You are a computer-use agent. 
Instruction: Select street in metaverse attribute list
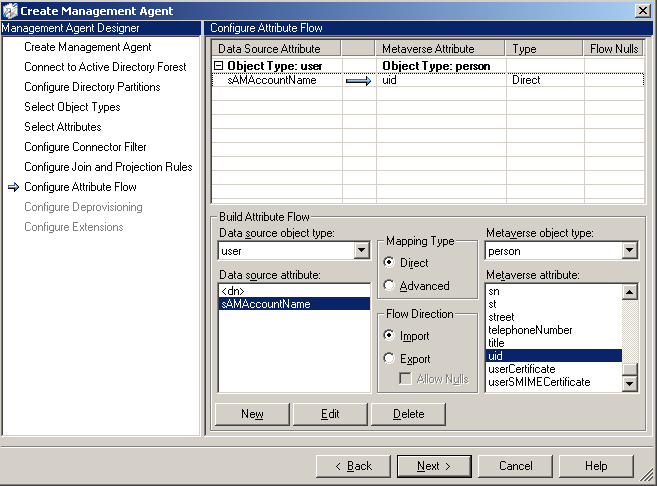point(554,317)
